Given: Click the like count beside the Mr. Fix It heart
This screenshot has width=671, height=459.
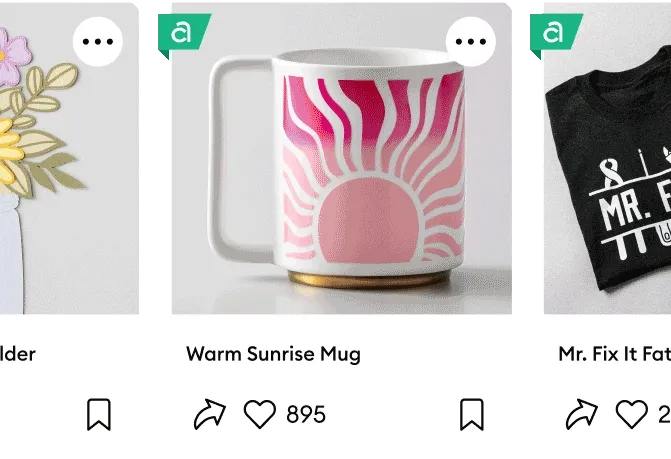Looking at the screenshot, I should (x=665, y=415).
